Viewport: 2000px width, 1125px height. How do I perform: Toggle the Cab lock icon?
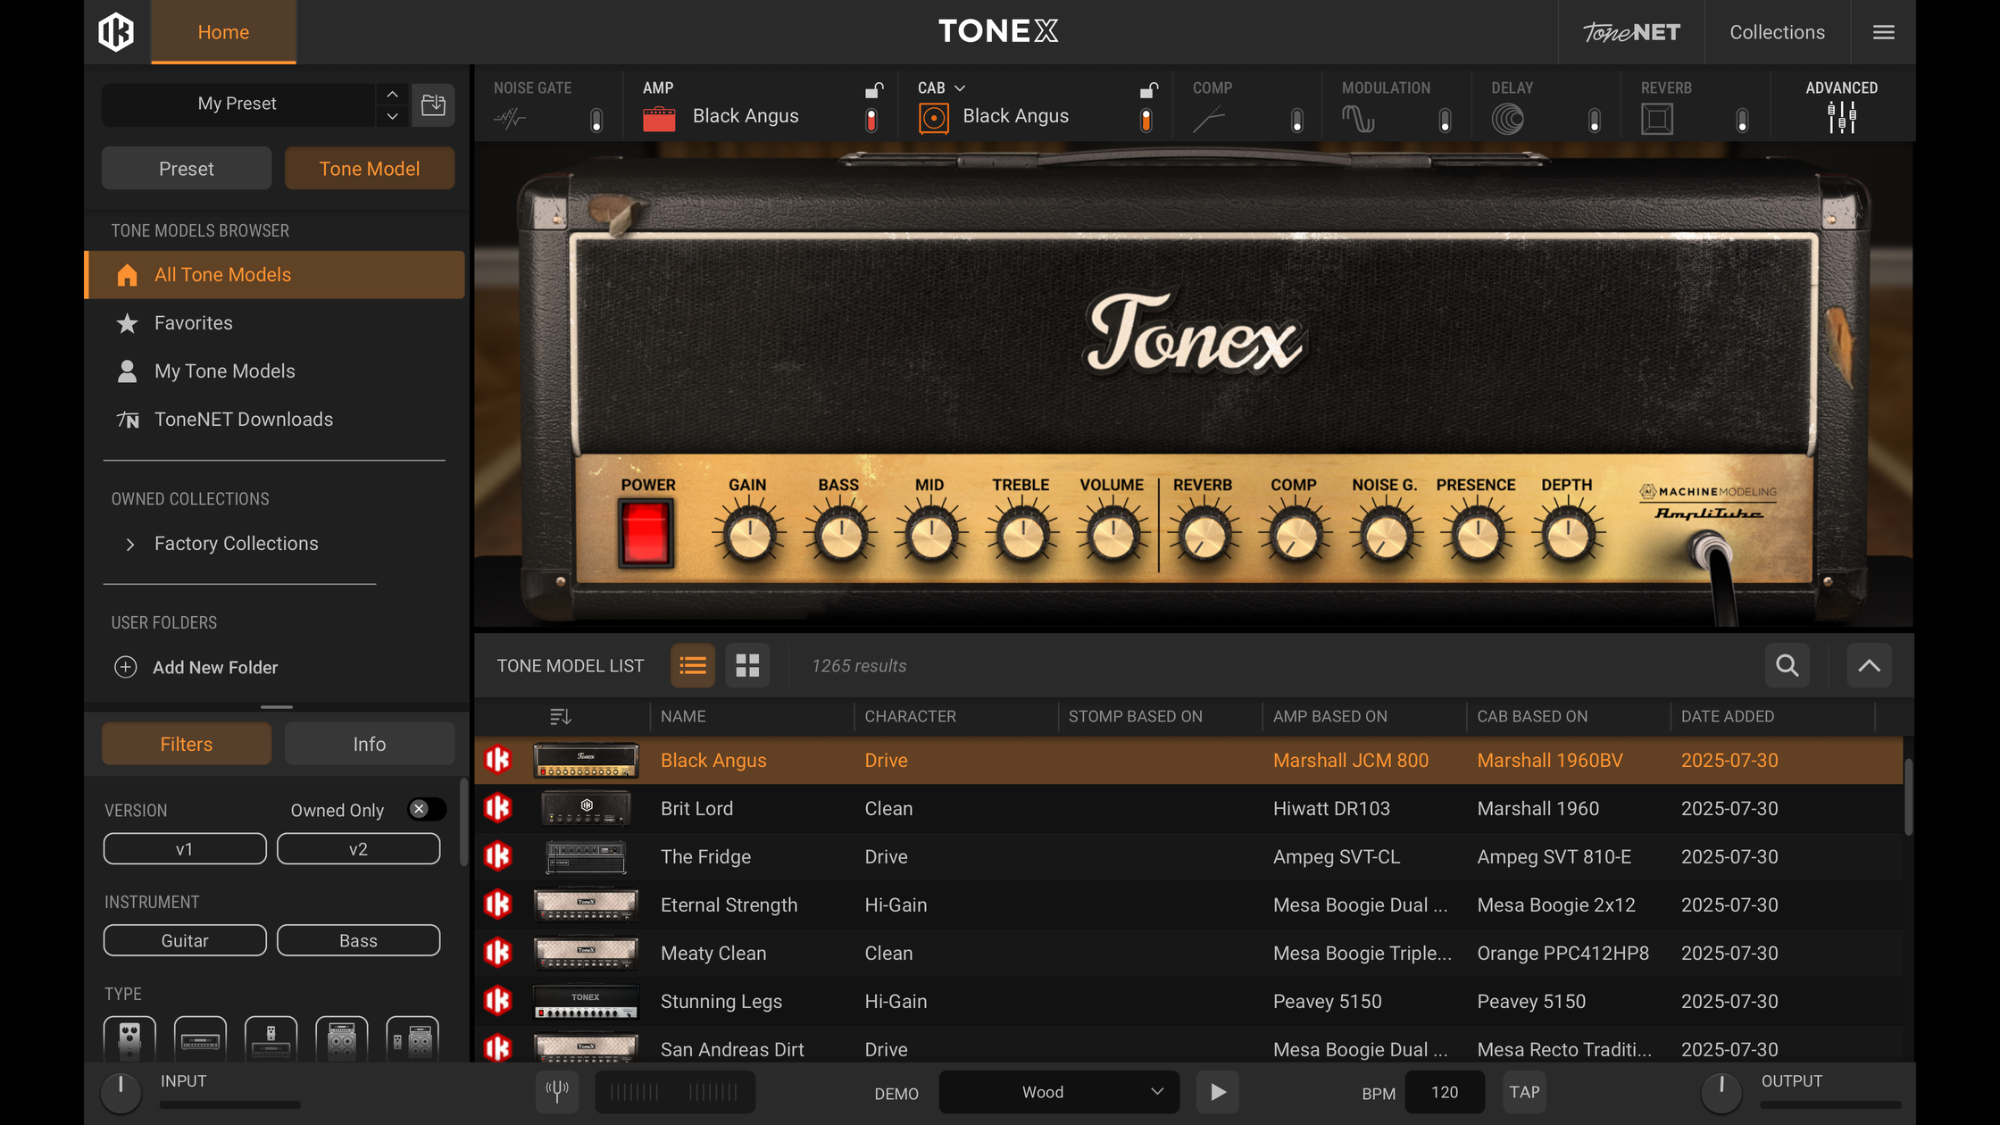click(1149, 90)
